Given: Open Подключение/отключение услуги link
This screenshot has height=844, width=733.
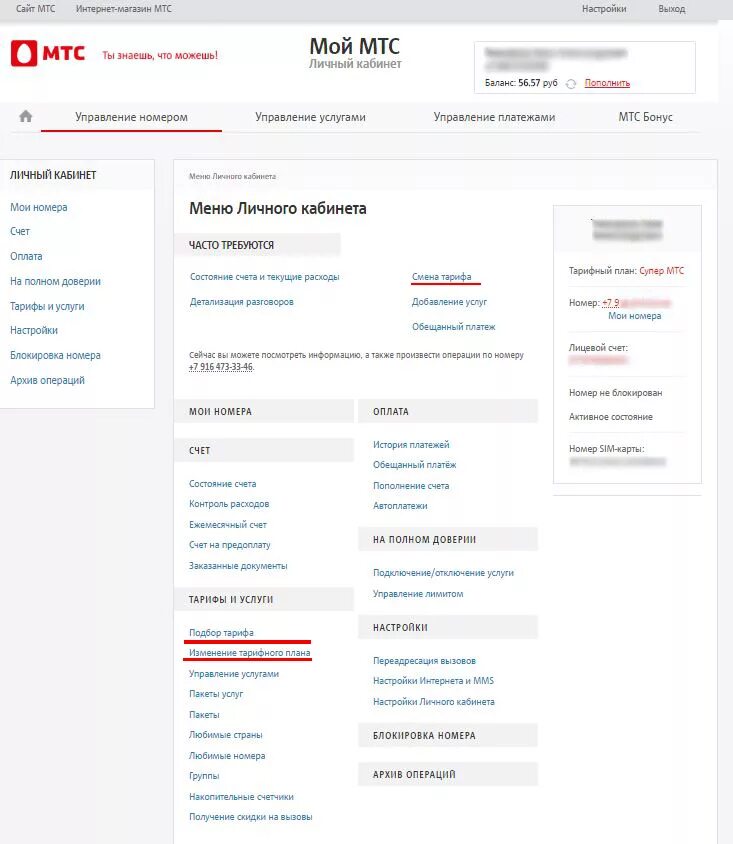Looking at the screenshot, I should pos(443,573).
